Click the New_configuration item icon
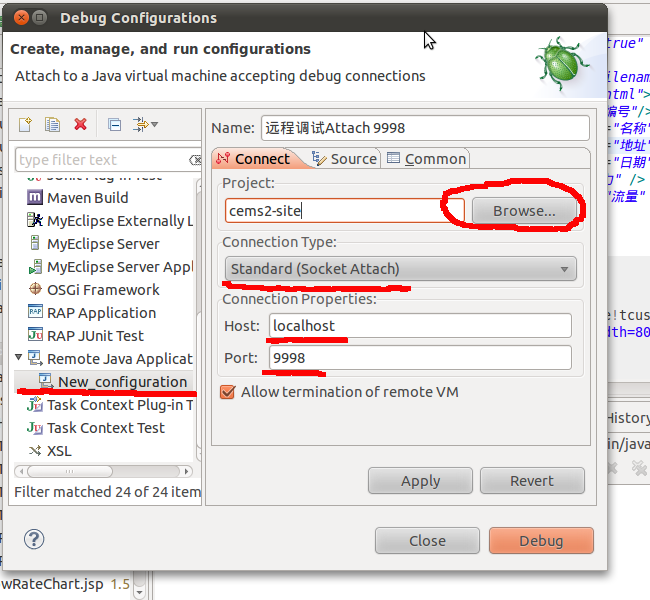The height and width of the screenshot is (600, 650). pos(46,381)
